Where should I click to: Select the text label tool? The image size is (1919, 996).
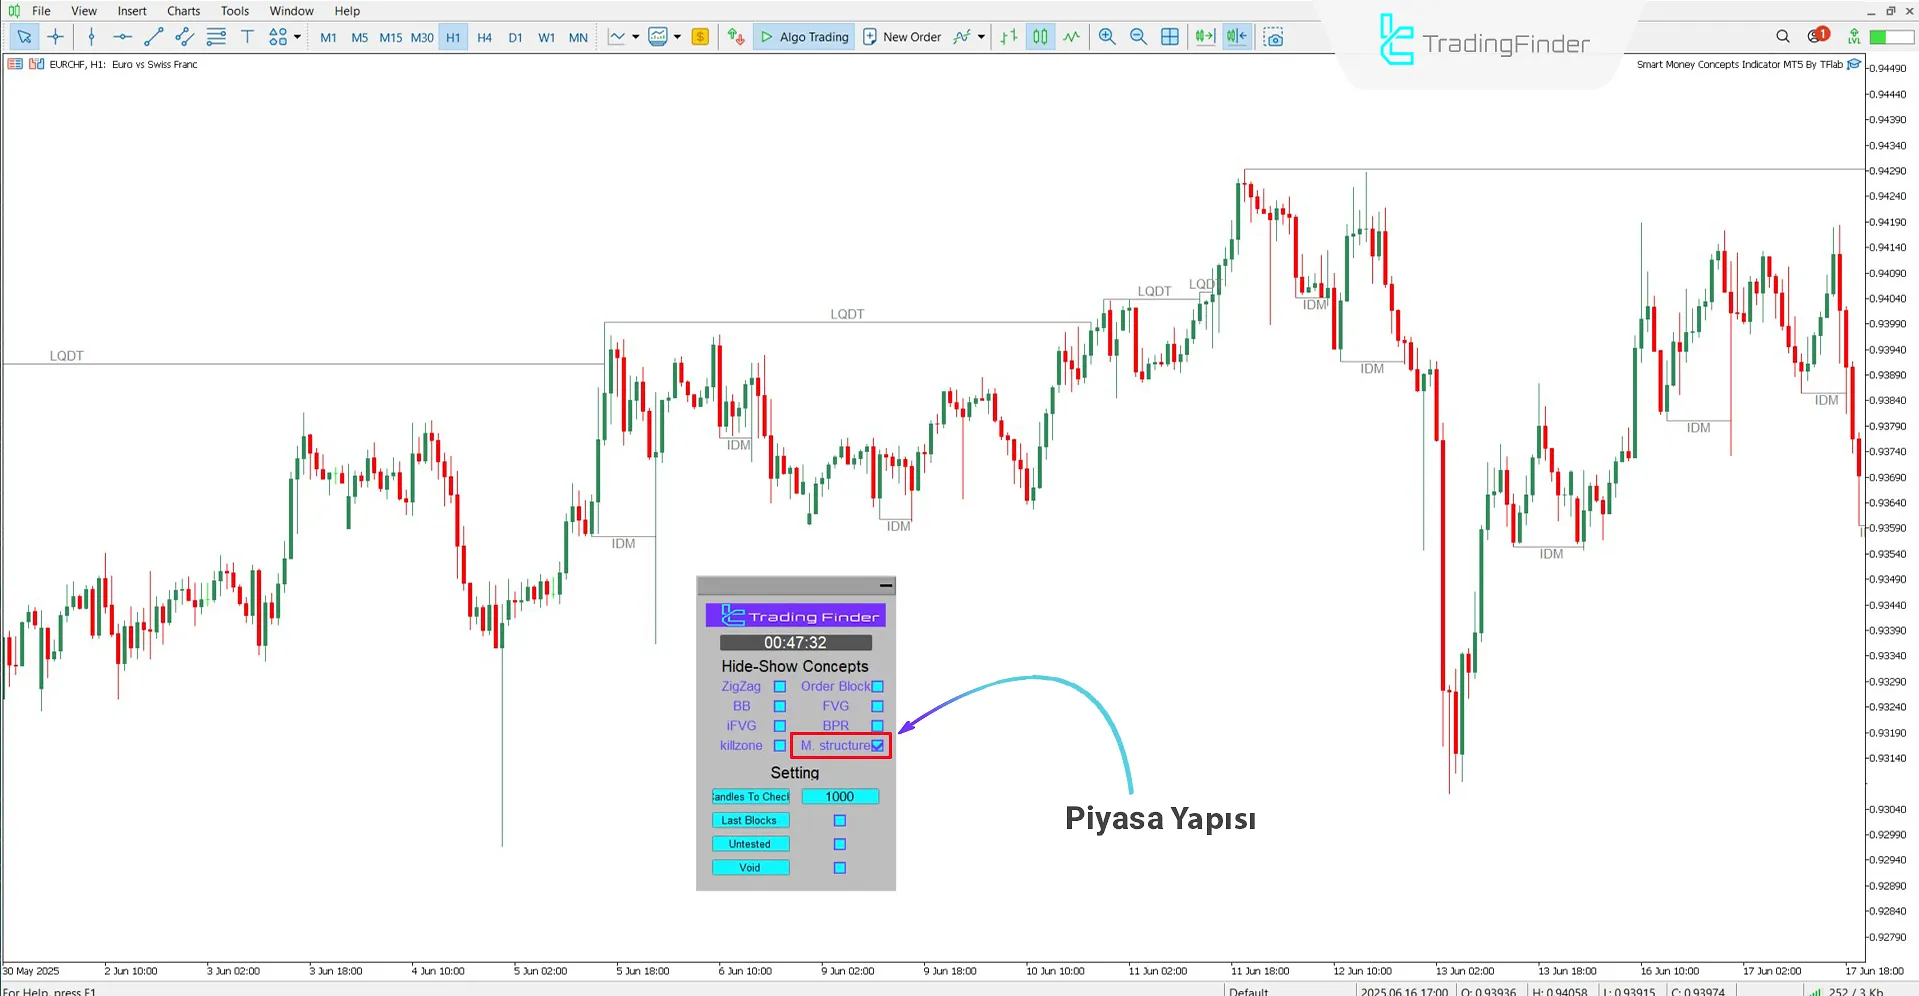click(x=247, y=37)
